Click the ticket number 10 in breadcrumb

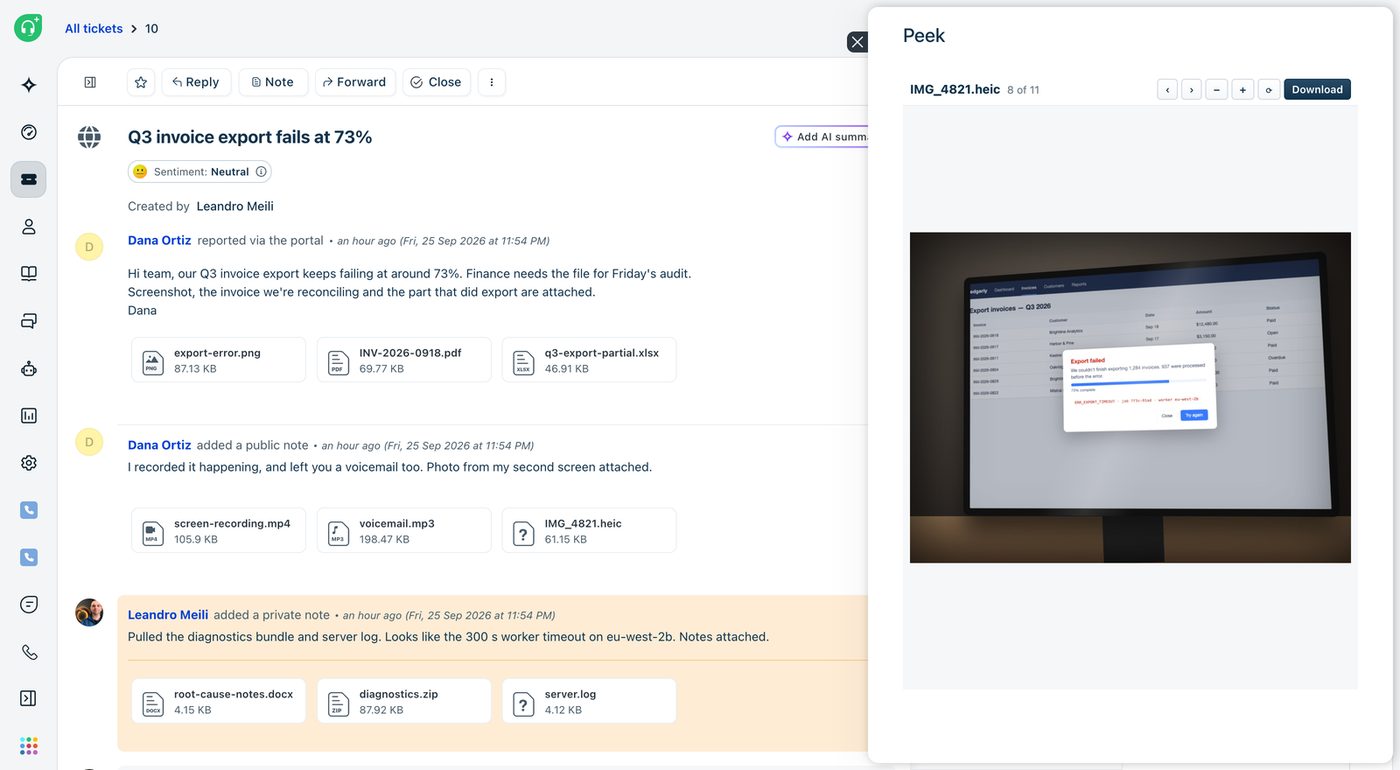[x=152, y=29]
